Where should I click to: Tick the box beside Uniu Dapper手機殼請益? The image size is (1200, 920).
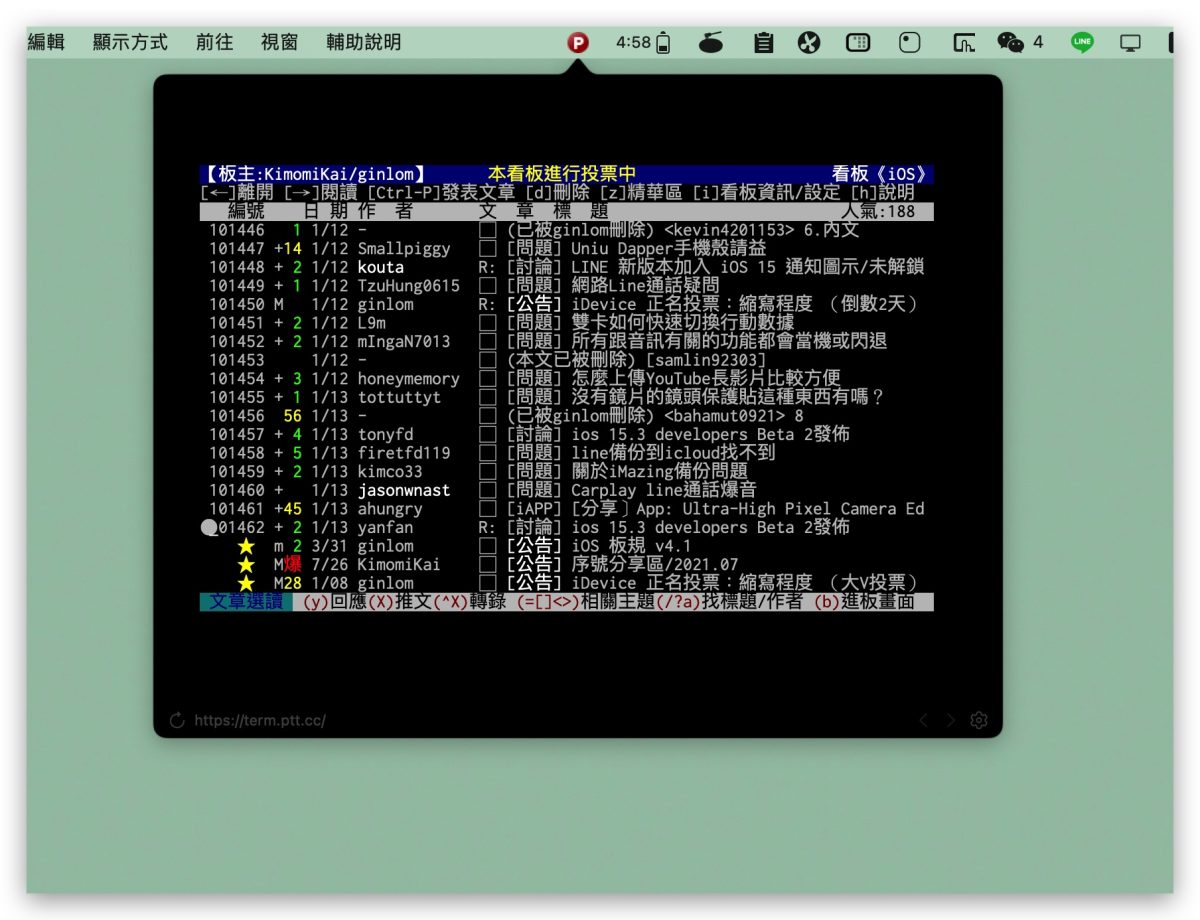pyautogui.click(x=488, y=249)
